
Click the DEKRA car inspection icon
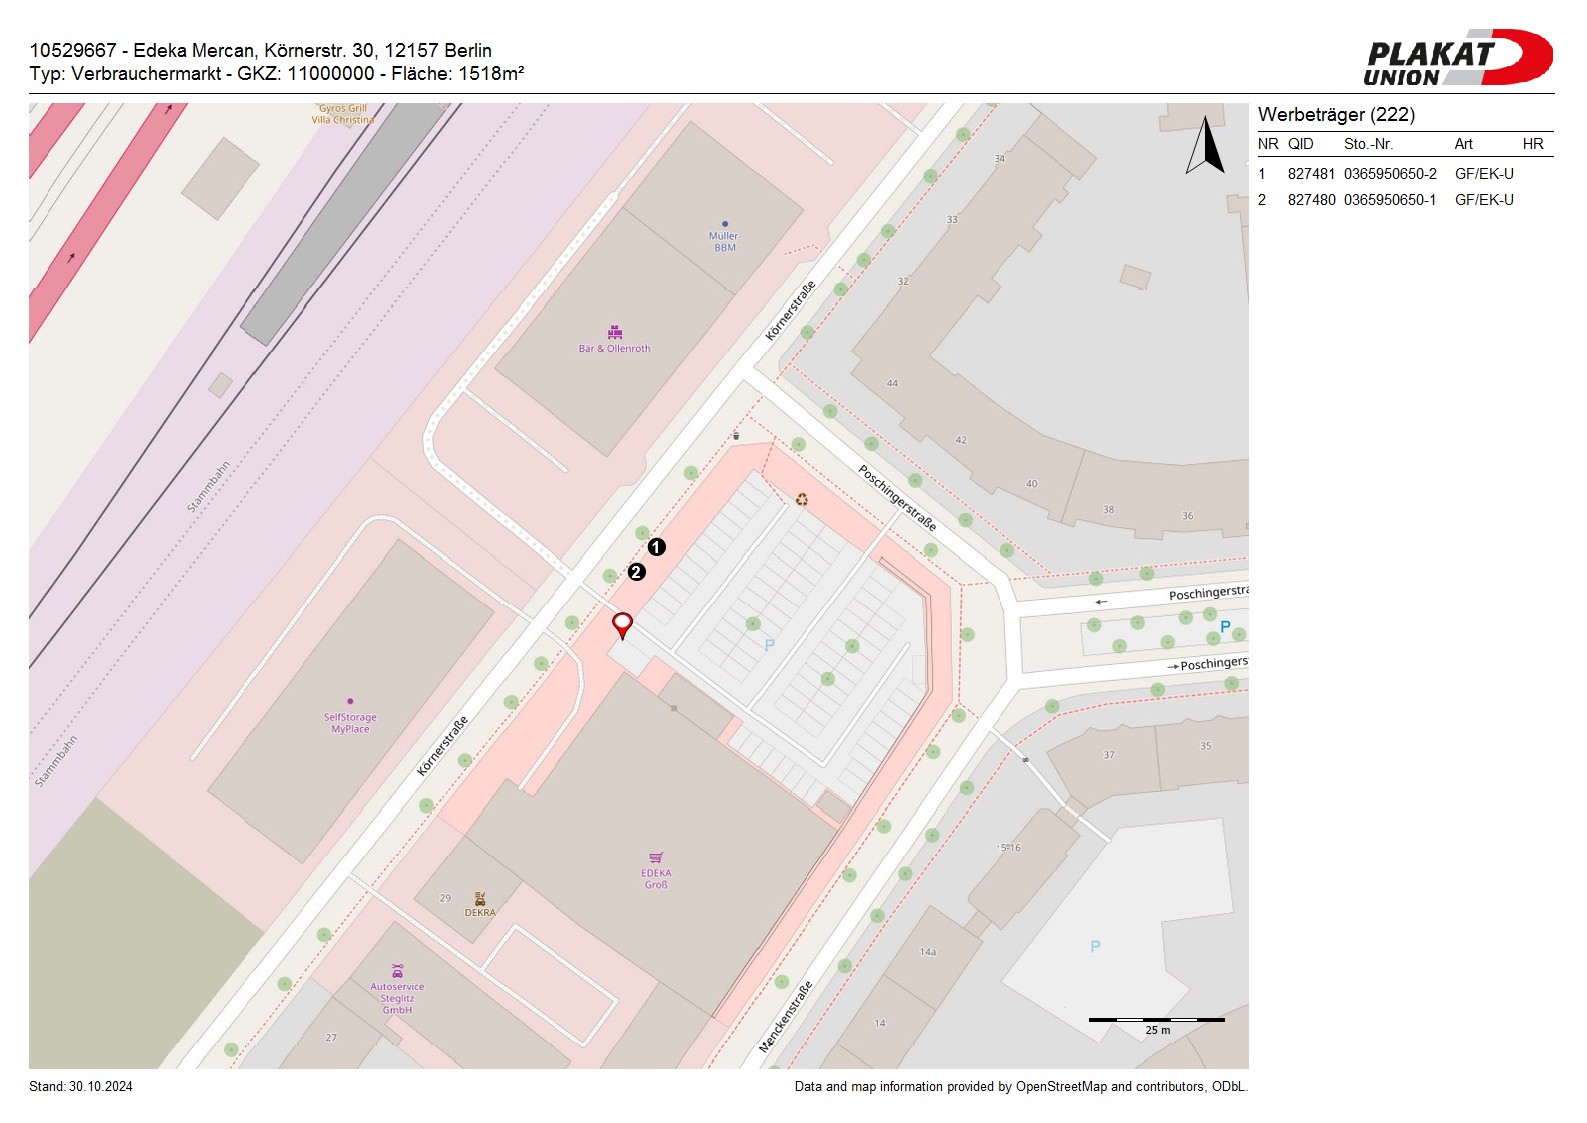480,899
